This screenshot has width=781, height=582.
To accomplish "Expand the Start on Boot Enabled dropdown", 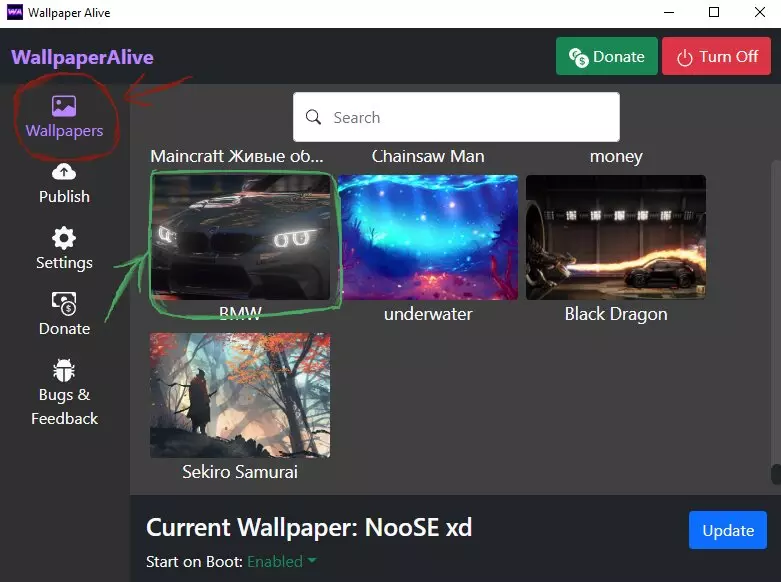I will pos(281,562).
